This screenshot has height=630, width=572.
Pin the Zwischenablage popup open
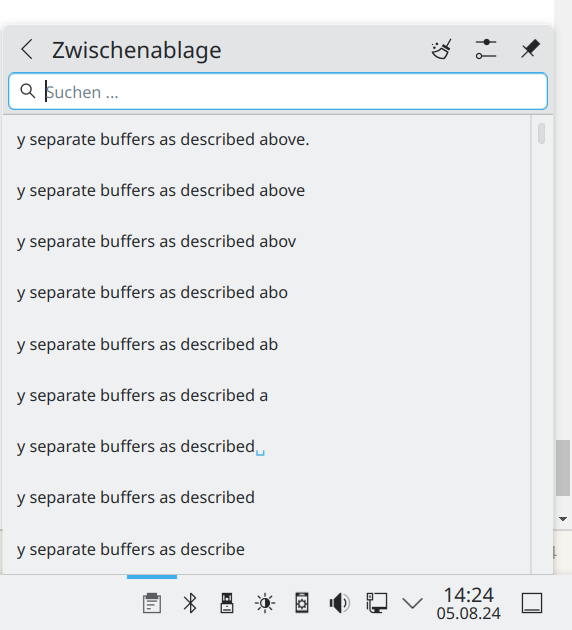(x=530, y=49)
